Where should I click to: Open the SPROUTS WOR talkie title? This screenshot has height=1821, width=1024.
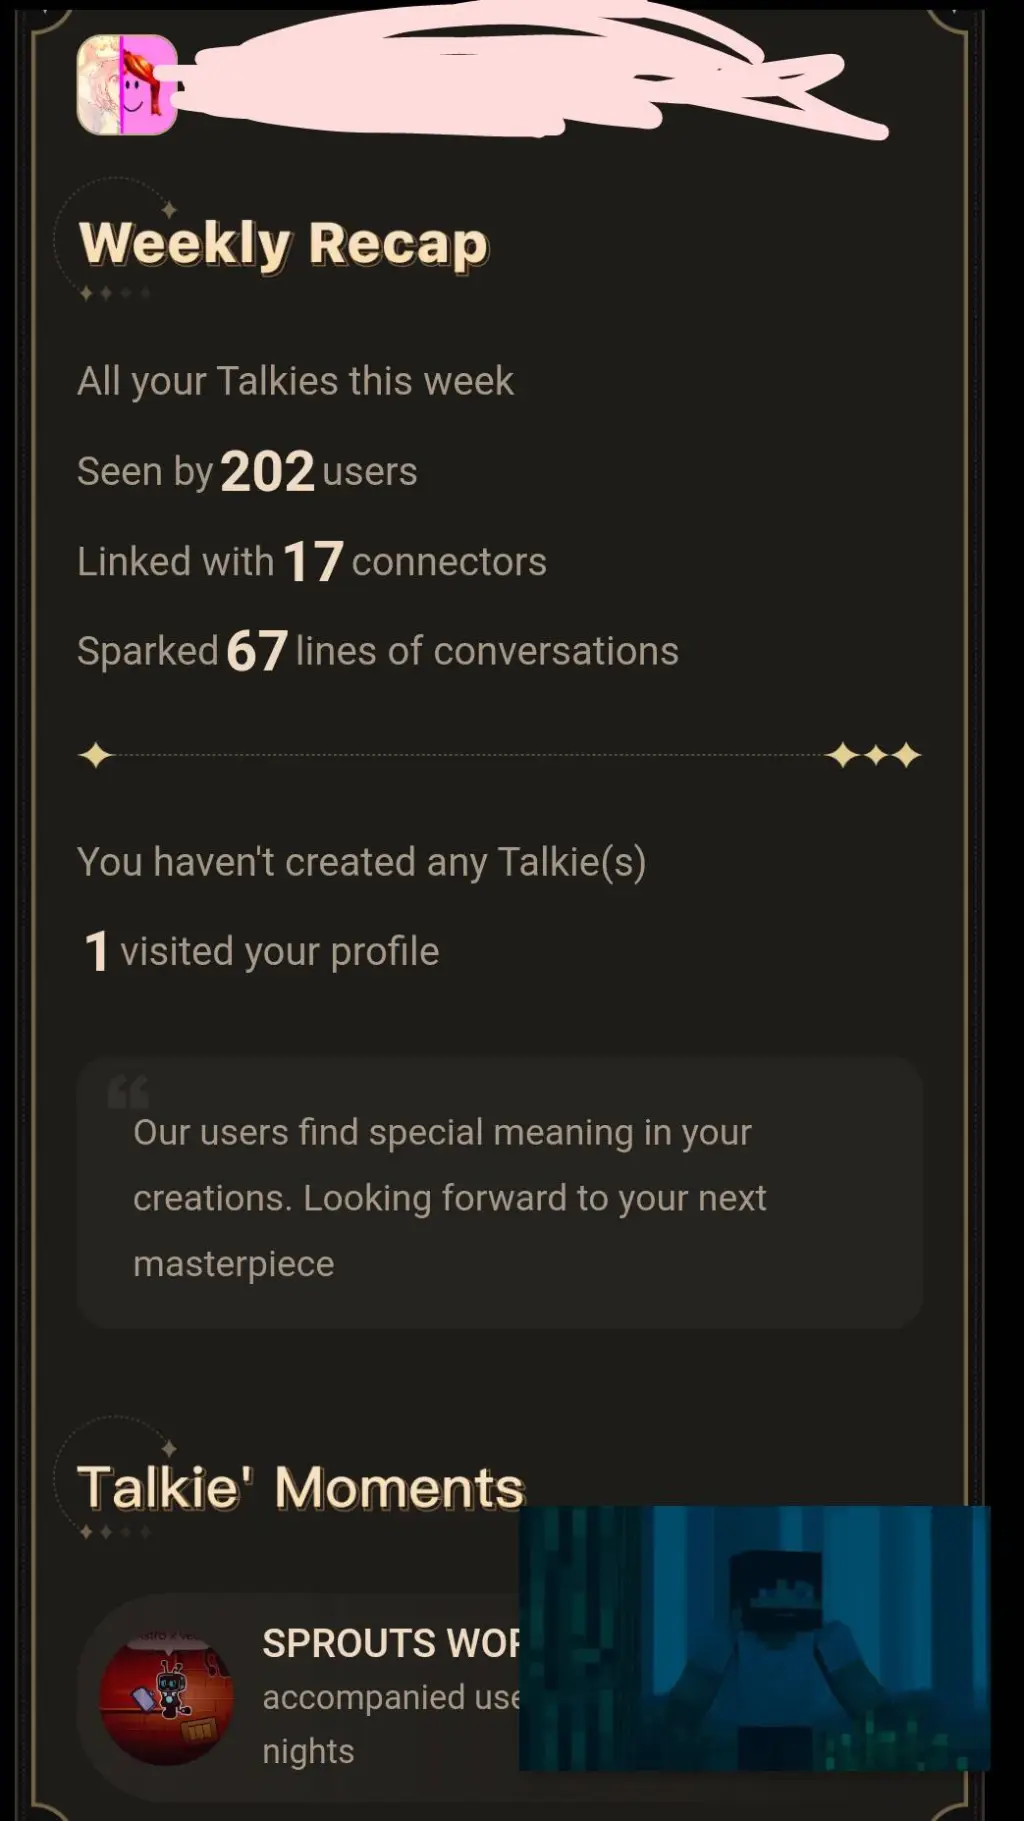coord(390,1643)
